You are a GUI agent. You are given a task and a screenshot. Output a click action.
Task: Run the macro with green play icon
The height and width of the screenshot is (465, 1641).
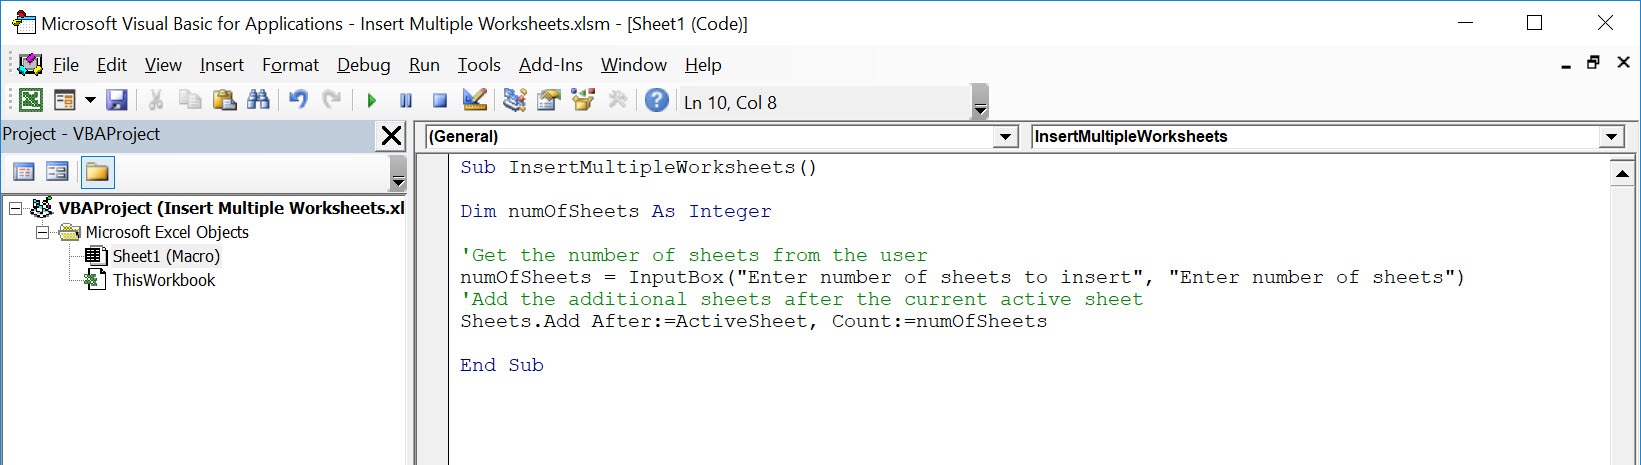[x=372, y=100]
